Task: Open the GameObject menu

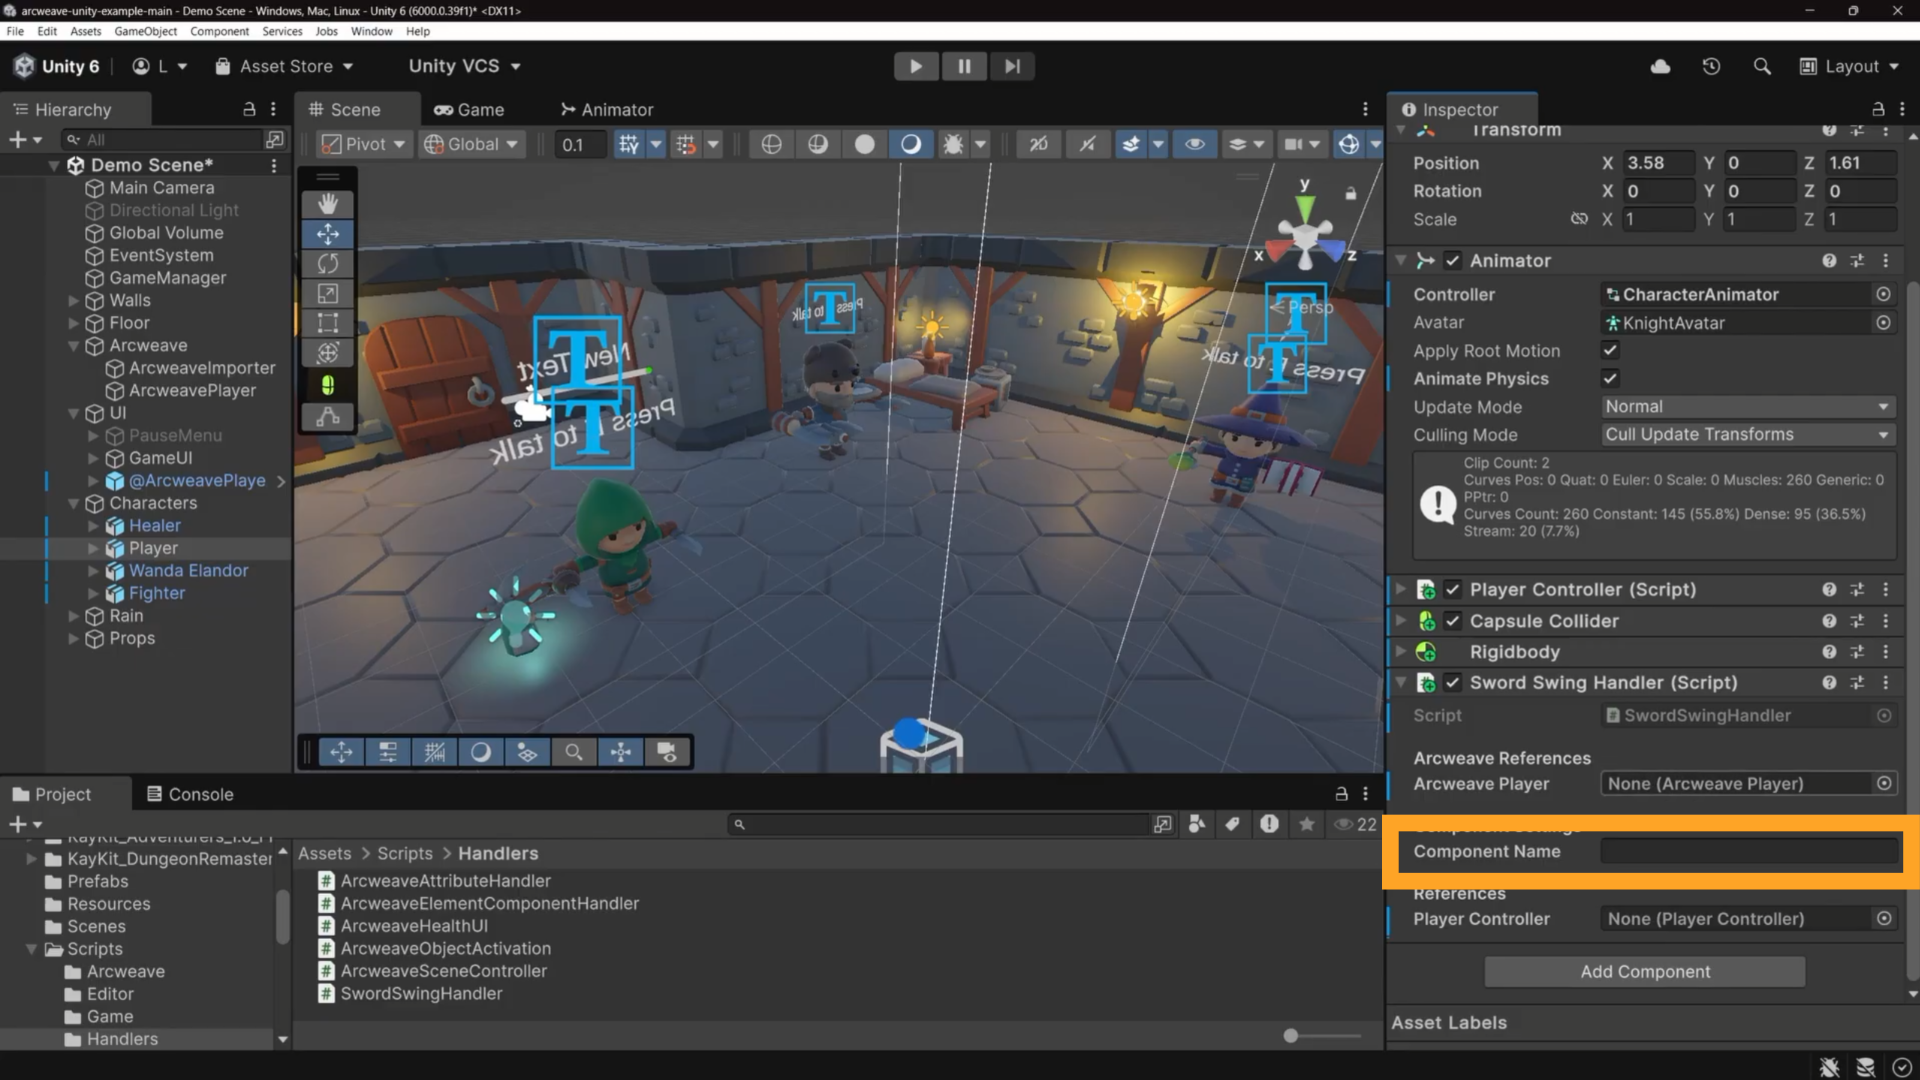Action: [x=145, y=31]
